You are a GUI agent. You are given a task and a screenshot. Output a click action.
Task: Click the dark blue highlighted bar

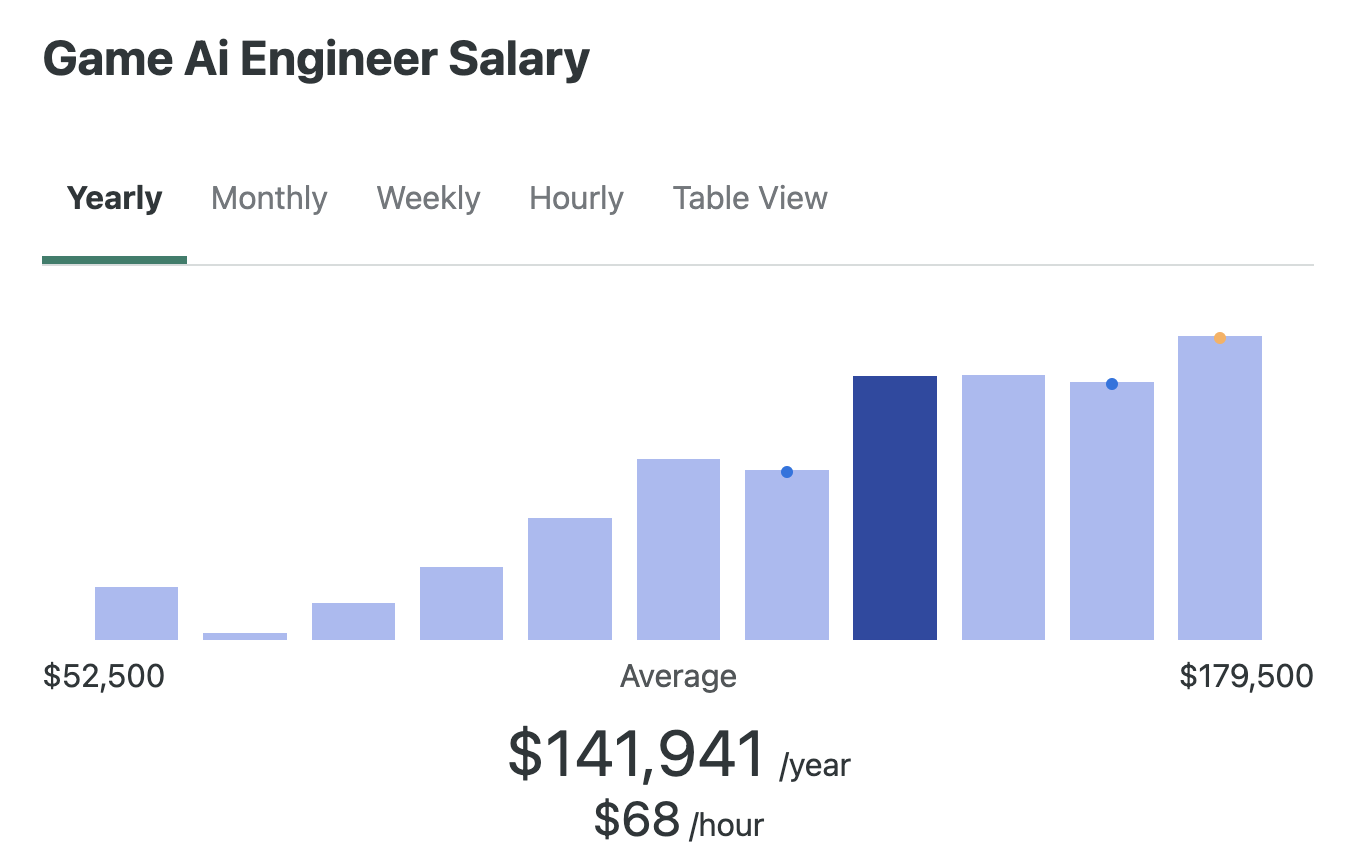point(894,508)
